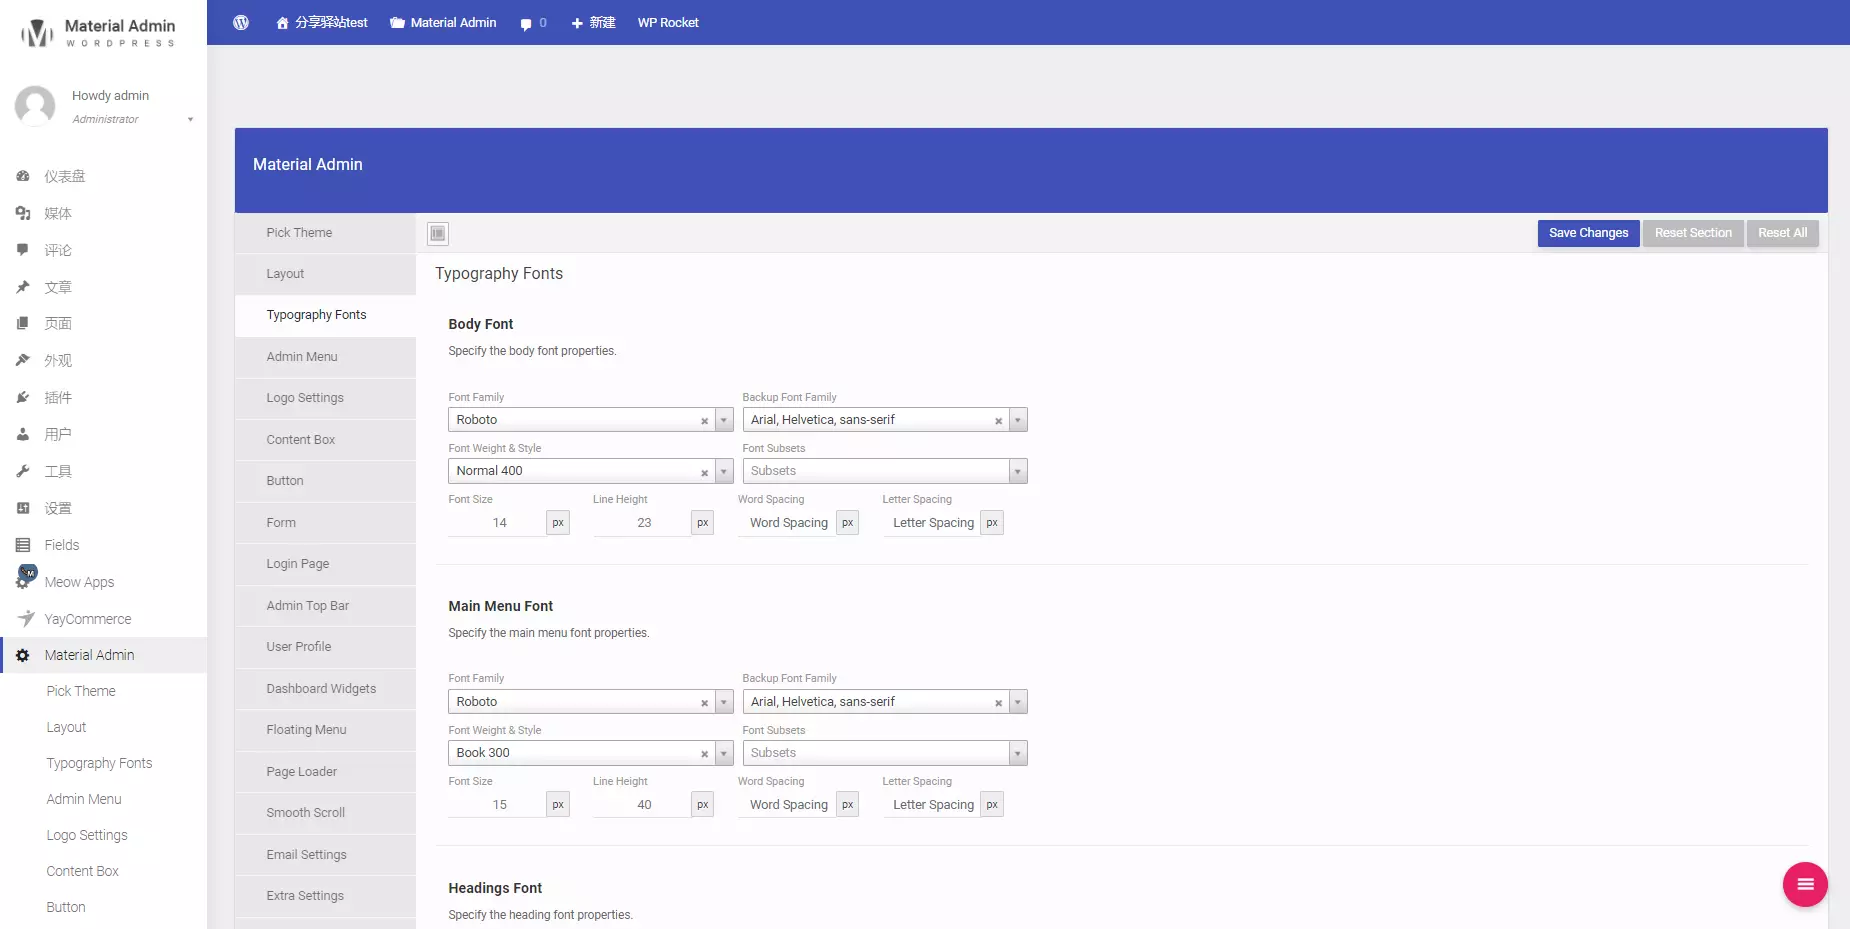Open User Profile settings tab
Screen dimensions: 1850x929
(x=325, y=647)
